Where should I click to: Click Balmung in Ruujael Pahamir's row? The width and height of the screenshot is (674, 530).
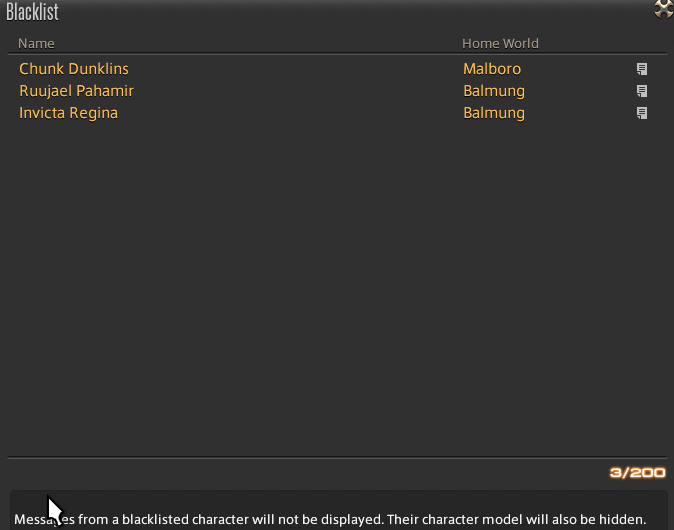[x=494, y=91]
